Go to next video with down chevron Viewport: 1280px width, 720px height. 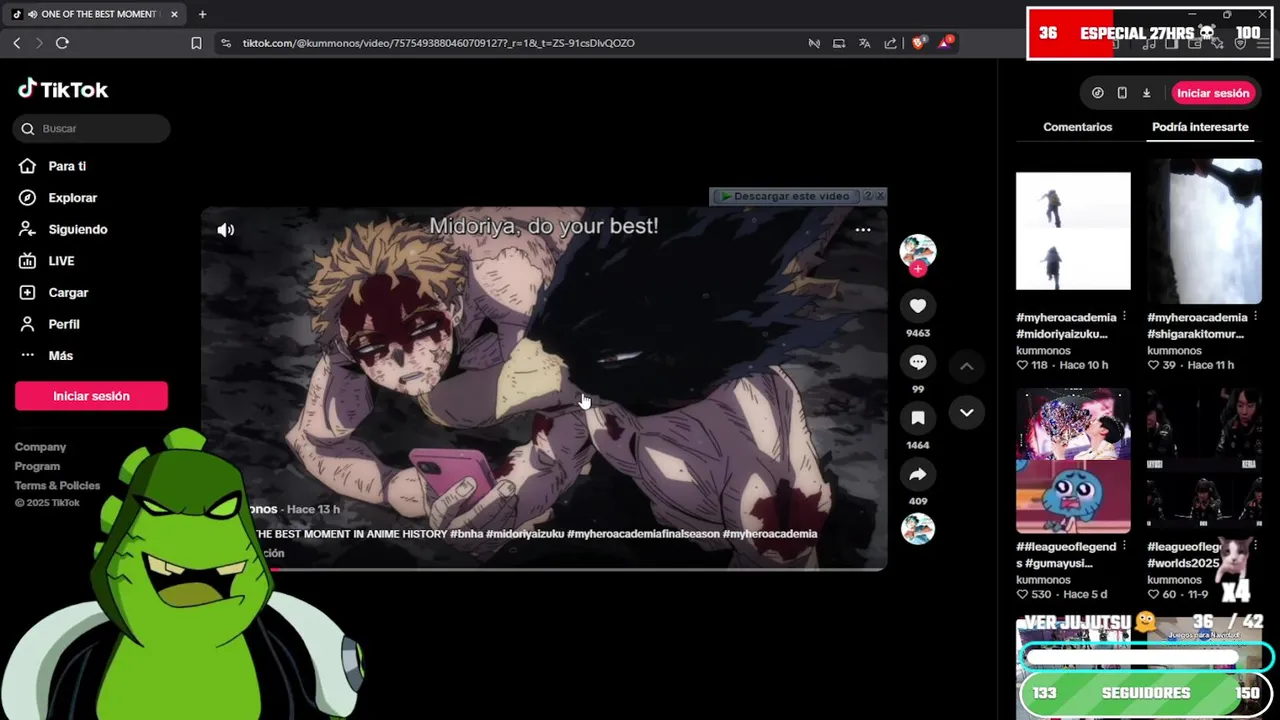tap(966, 412)
